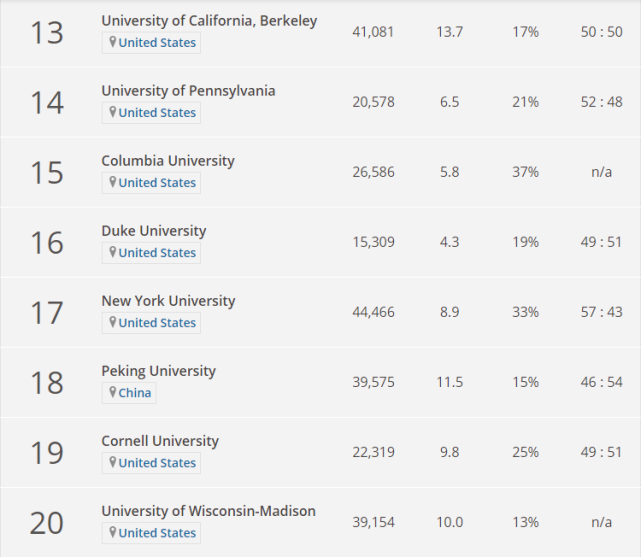Go to the Peking University page
This screenshot has width=641, height=557.
158,371
